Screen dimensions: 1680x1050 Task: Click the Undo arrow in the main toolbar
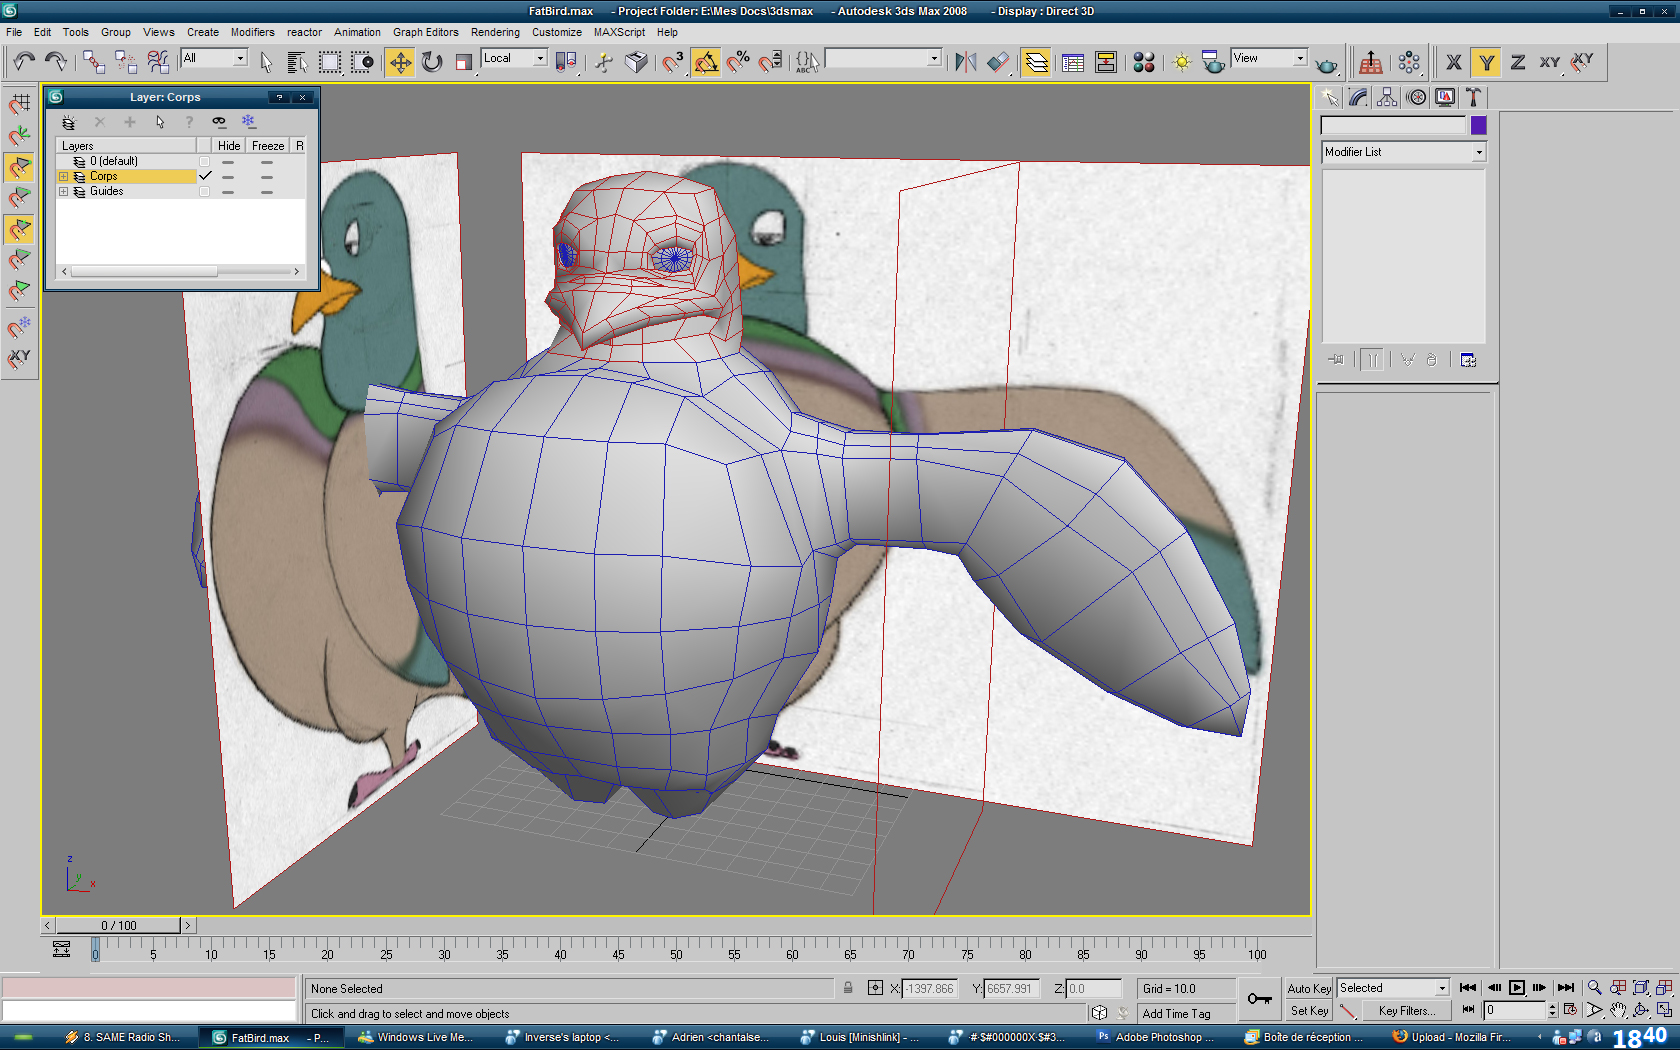24,62
